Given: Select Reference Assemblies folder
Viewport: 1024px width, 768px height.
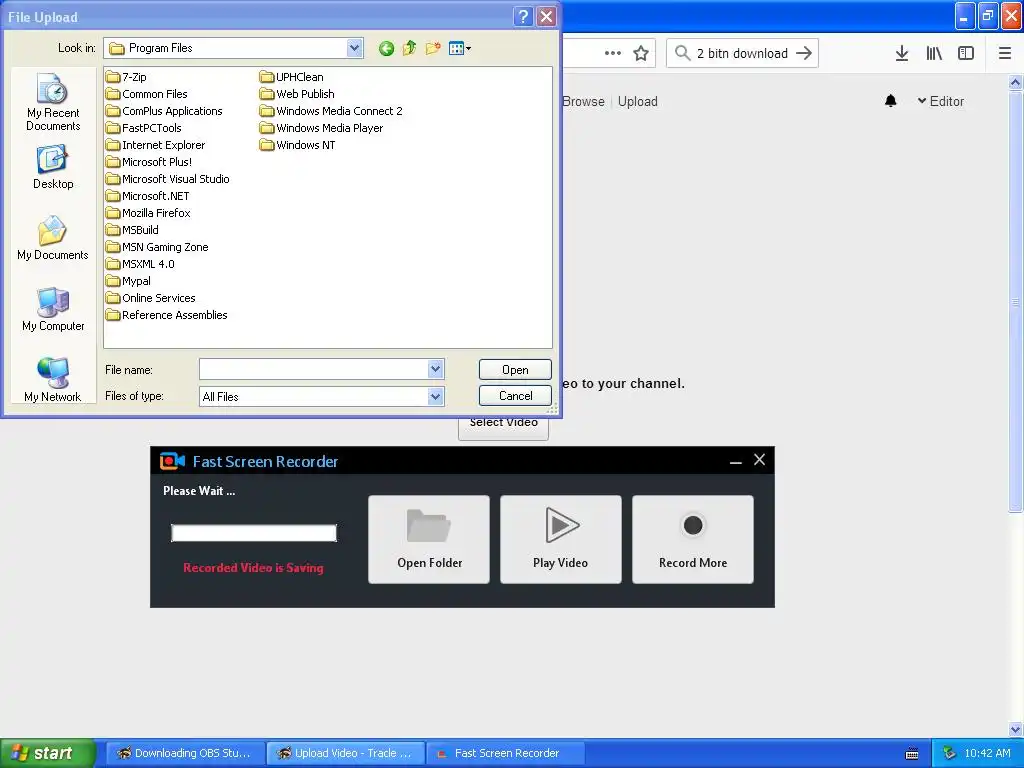Looking at the screenshot, I should (x=167, y=315).
